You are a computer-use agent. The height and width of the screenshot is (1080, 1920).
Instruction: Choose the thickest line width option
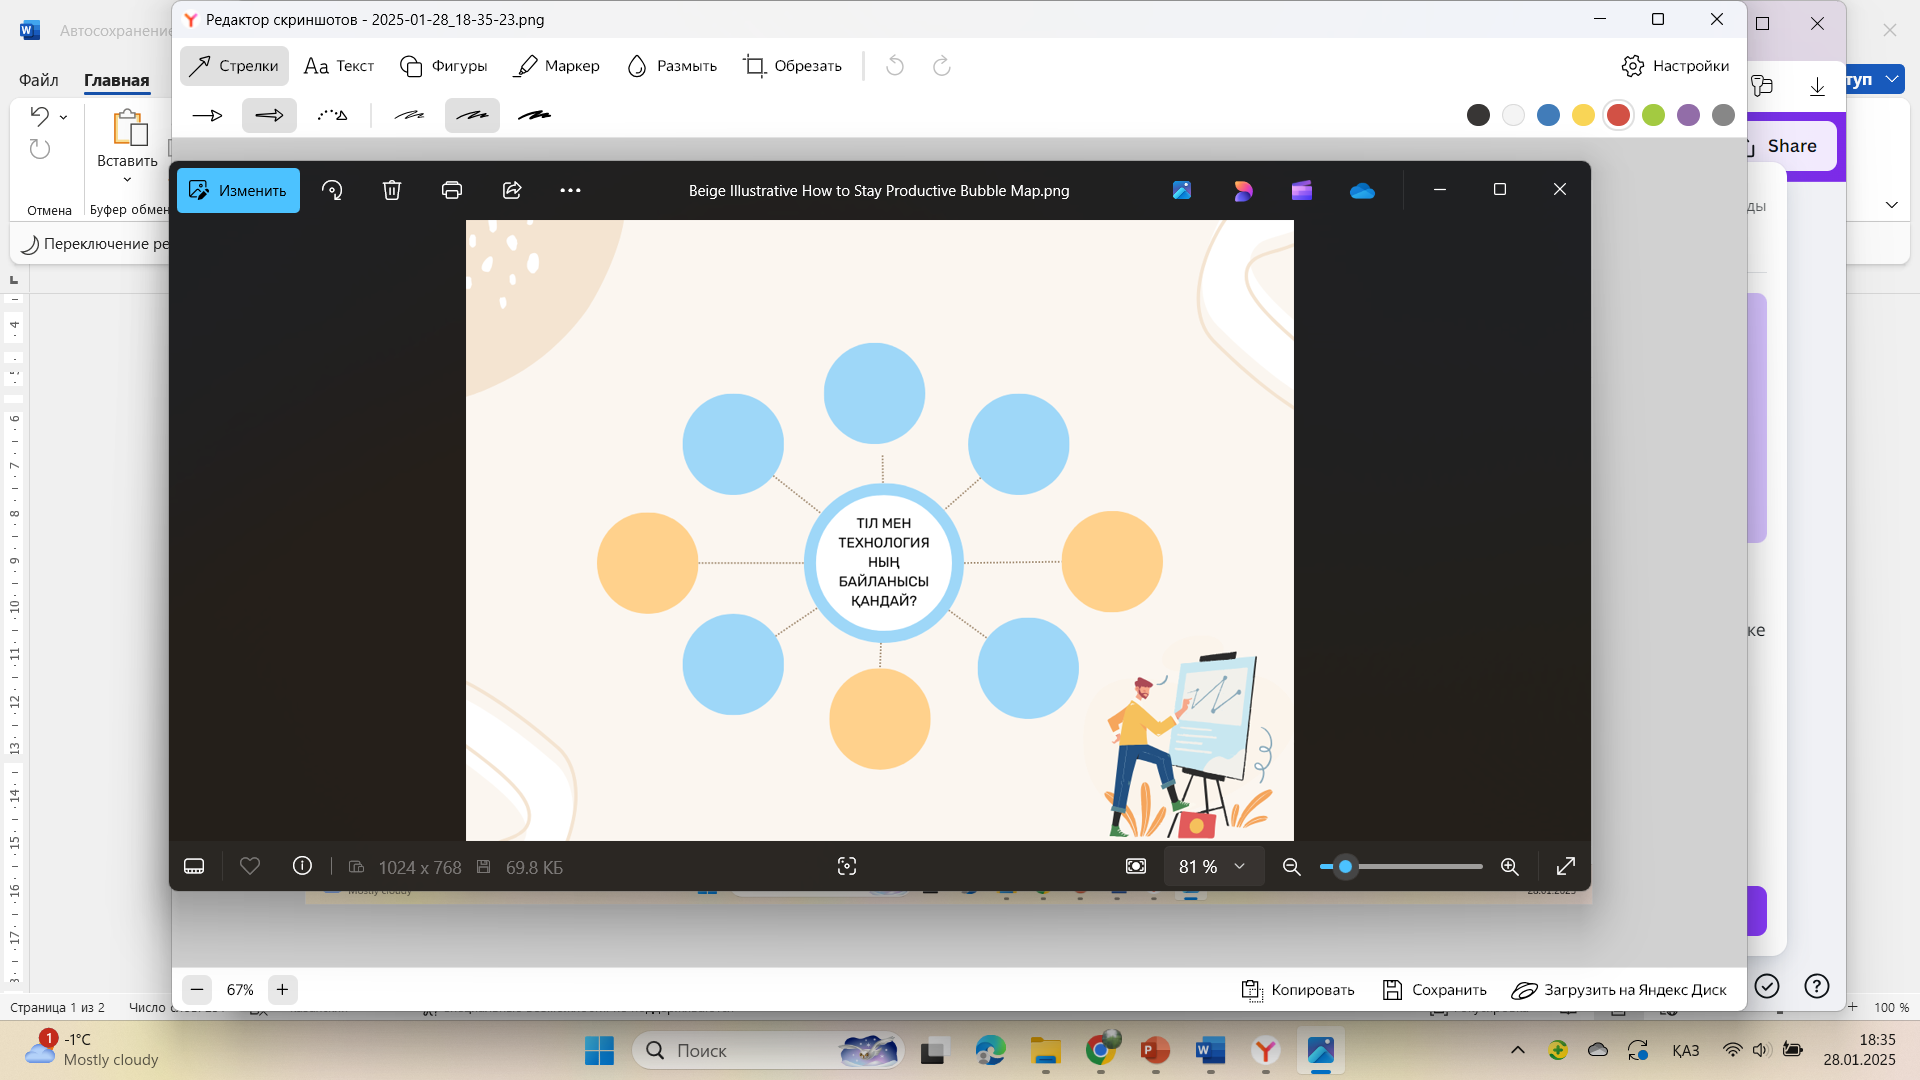(534, 115)
